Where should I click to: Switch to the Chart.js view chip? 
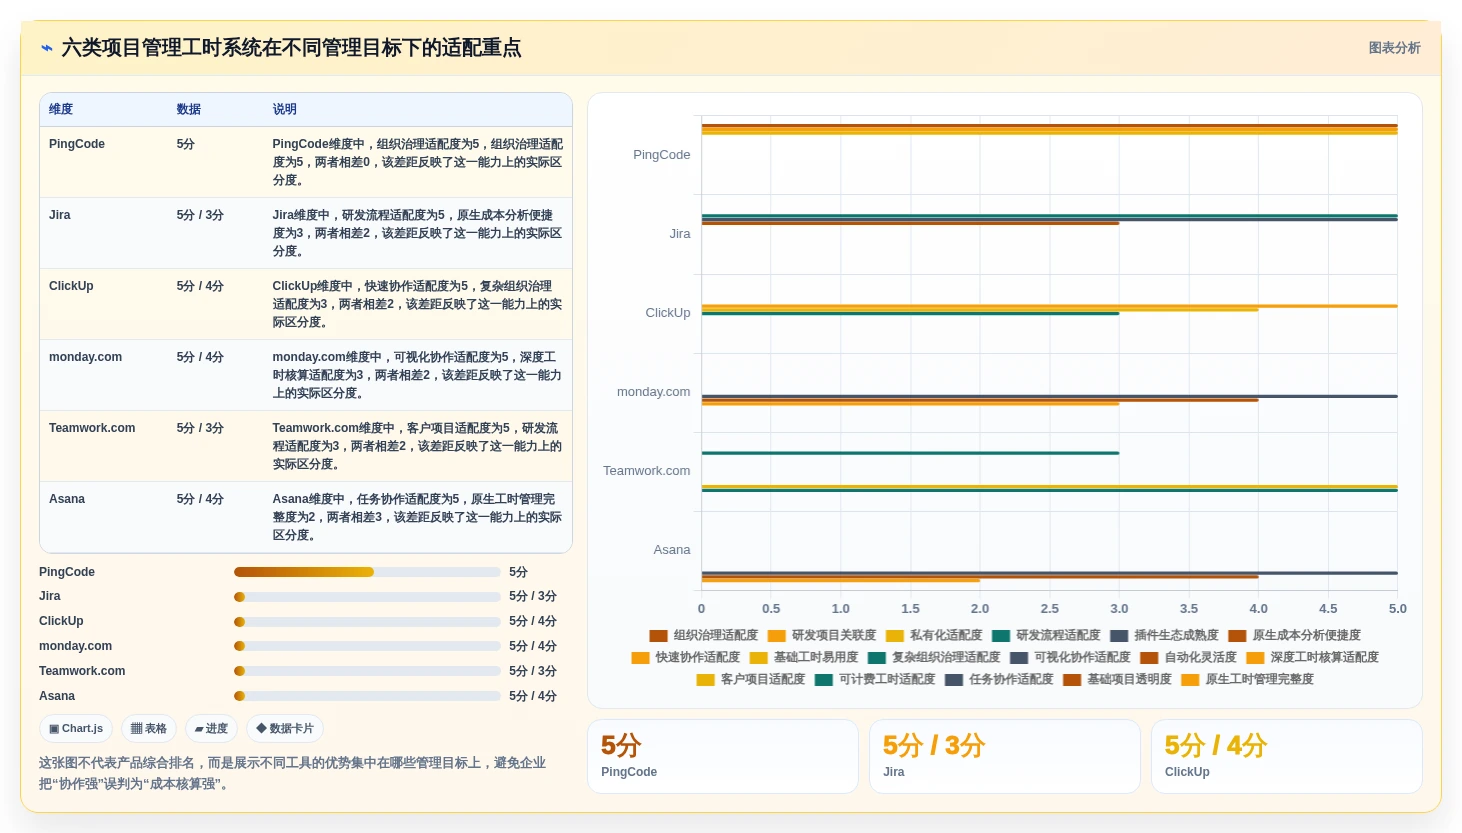click(77, 729)
